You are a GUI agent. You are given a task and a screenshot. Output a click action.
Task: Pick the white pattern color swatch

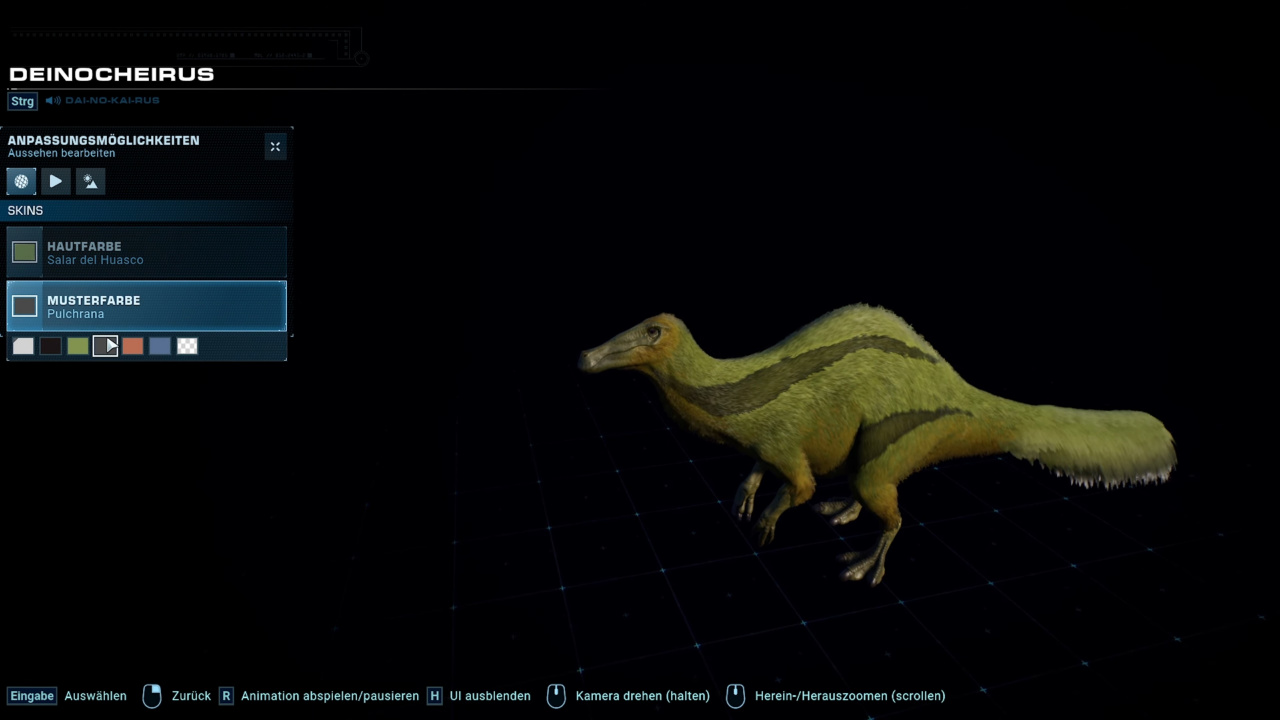[x=23, y=346]
